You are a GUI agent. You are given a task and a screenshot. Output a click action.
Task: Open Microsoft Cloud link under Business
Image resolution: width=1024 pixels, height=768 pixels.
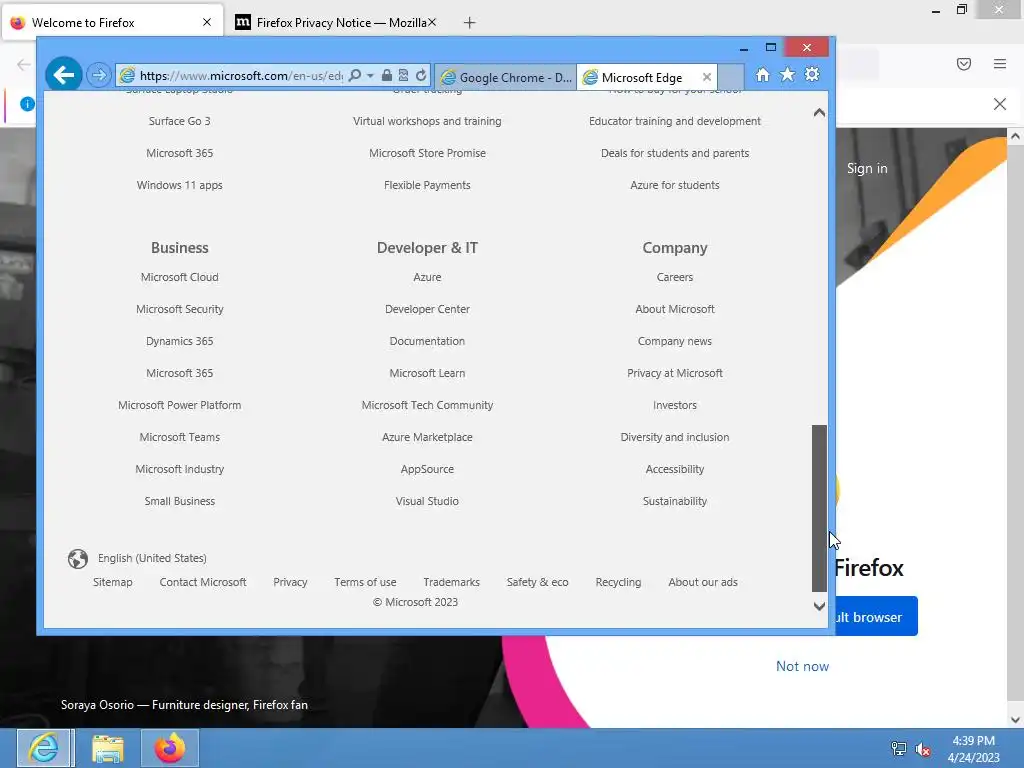(180, 277)
